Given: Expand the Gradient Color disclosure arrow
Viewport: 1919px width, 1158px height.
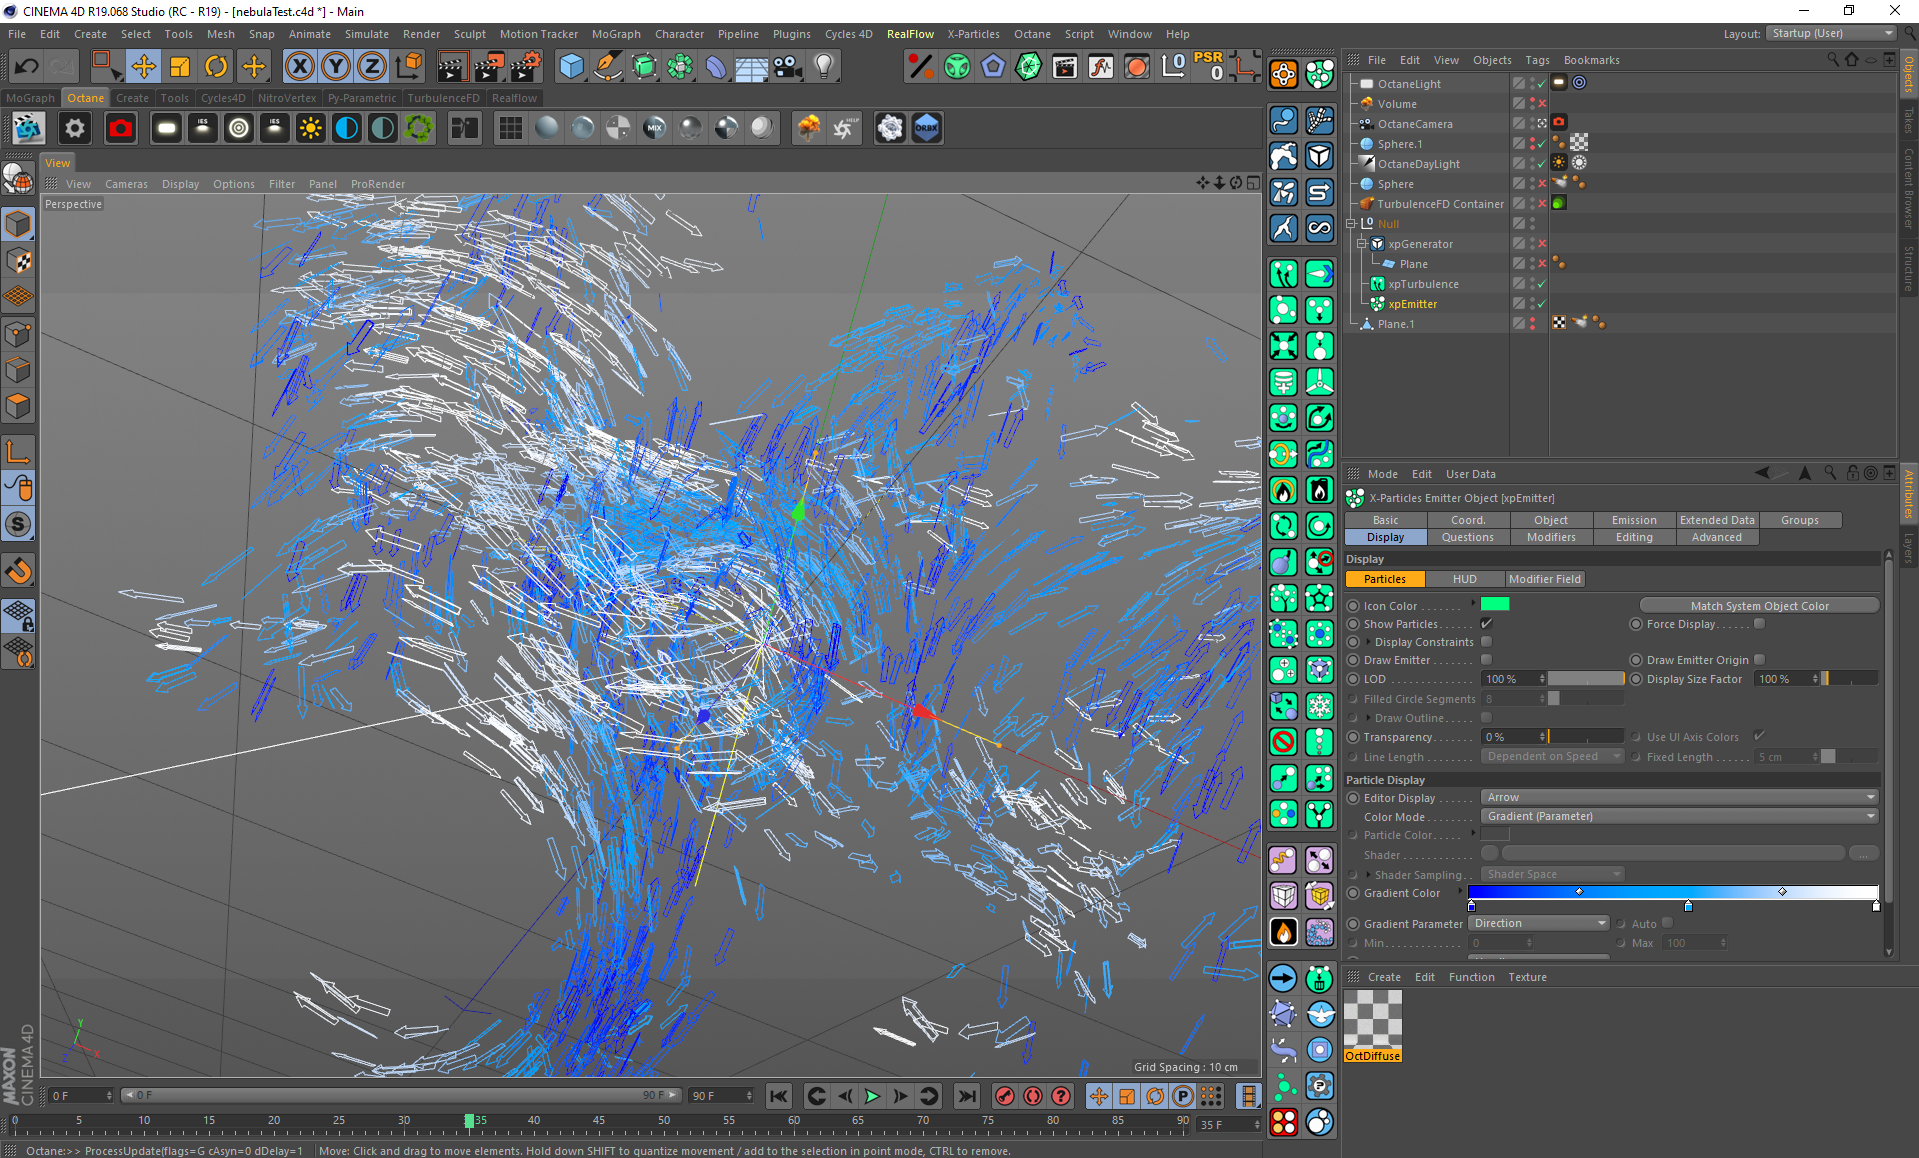Looking at the screenshot, I should click(x=1460, y=891).
